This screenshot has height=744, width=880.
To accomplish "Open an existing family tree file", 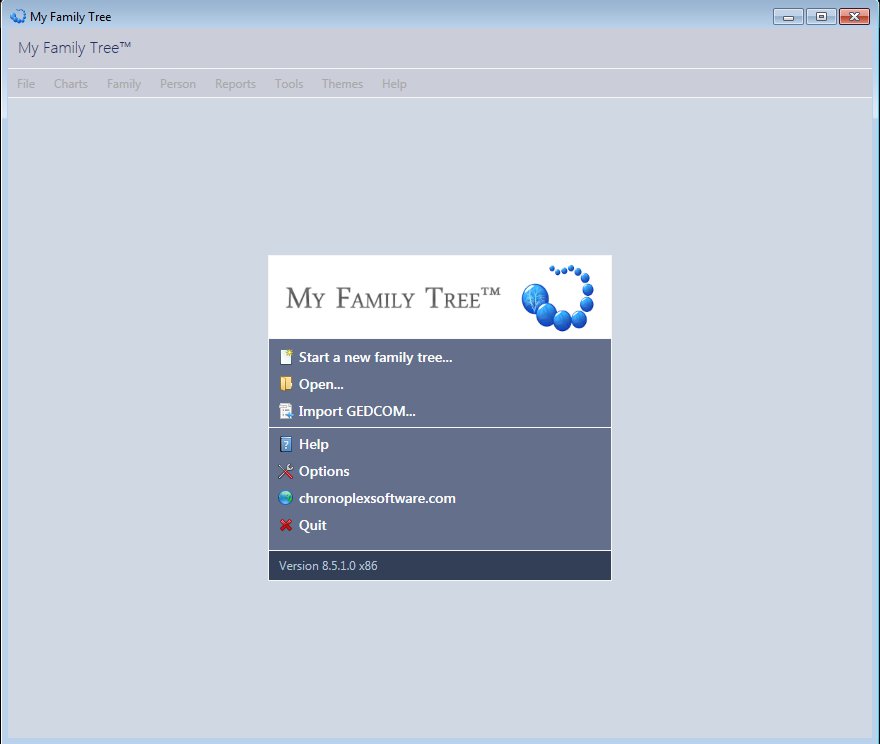I will click(x=320, y=384).
